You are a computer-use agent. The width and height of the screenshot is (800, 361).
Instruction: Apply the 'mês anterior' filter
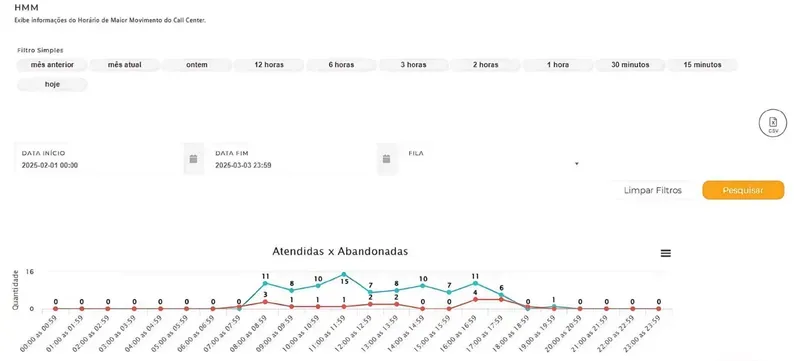point(52,65)
